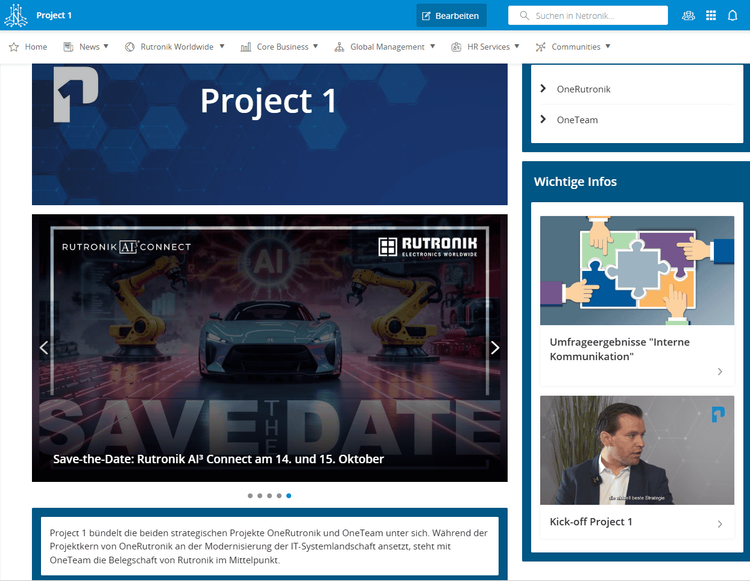This screenshot has width=750, height=581.
Task: Click the Save the Date carousel image
Action: point(270,348)
